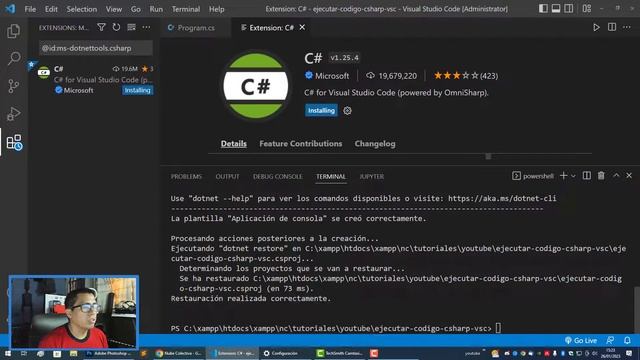Show the Details tab of extension
The image size is (640, 360).
[x=233, y=144]
